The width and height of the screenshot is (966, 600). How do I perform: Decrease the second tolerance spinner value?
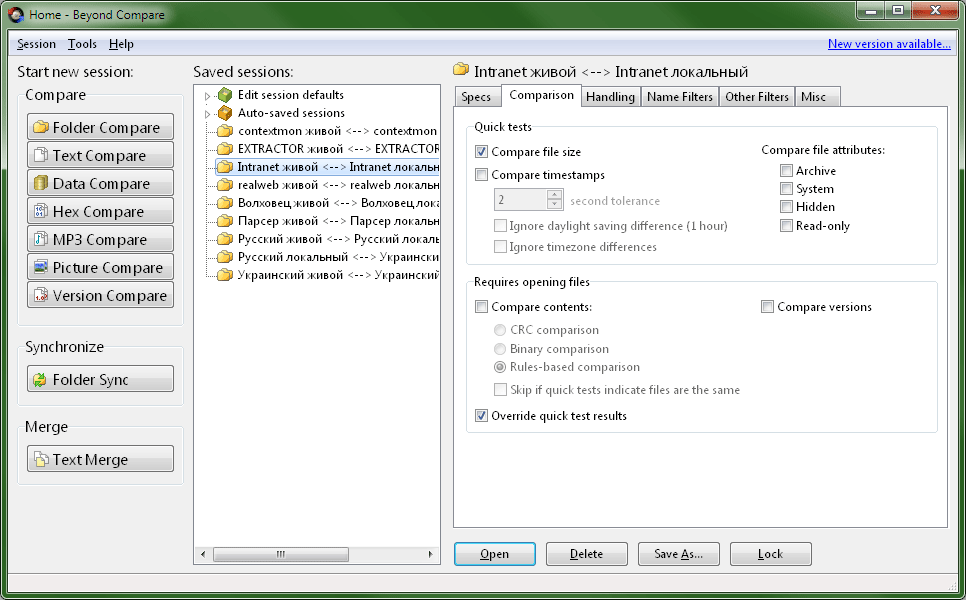point(554,205)
